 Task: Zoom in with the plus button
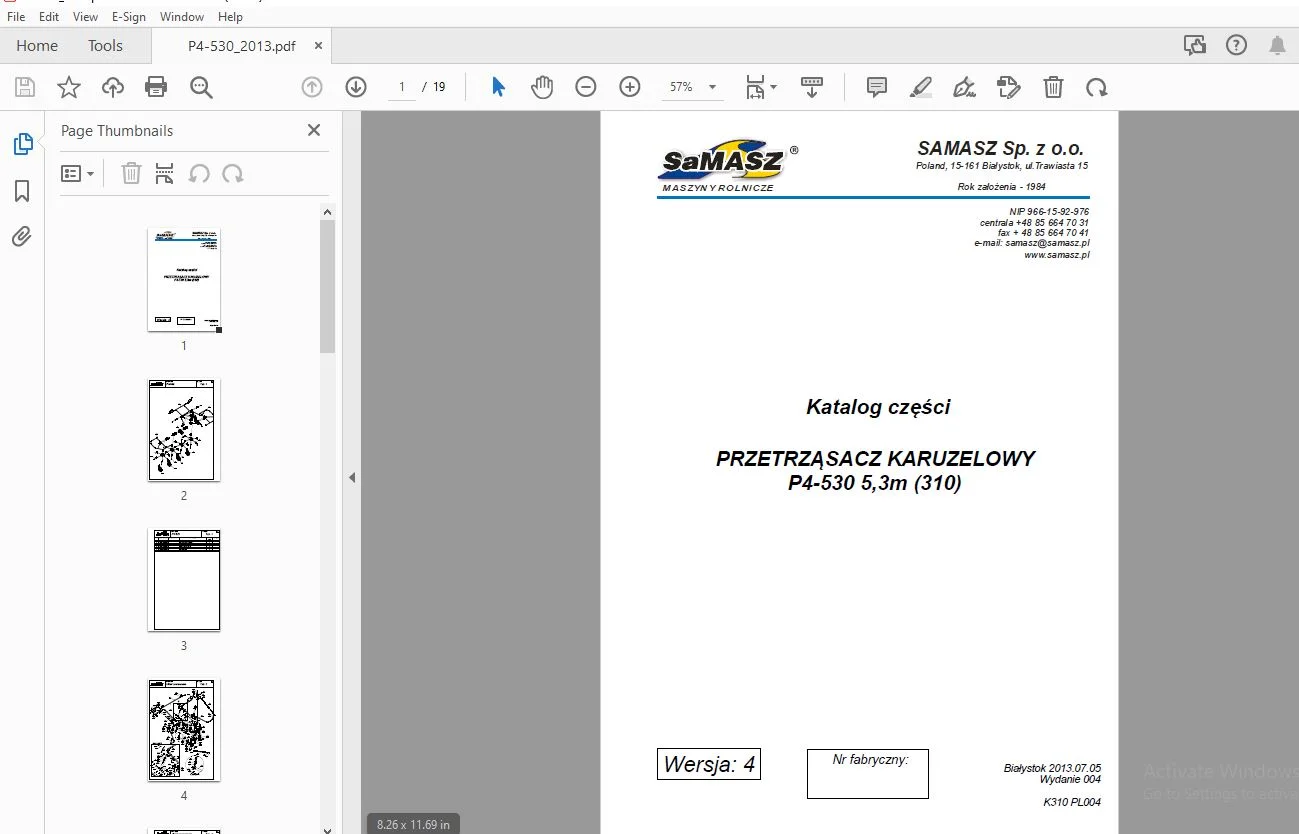[630, 87]
